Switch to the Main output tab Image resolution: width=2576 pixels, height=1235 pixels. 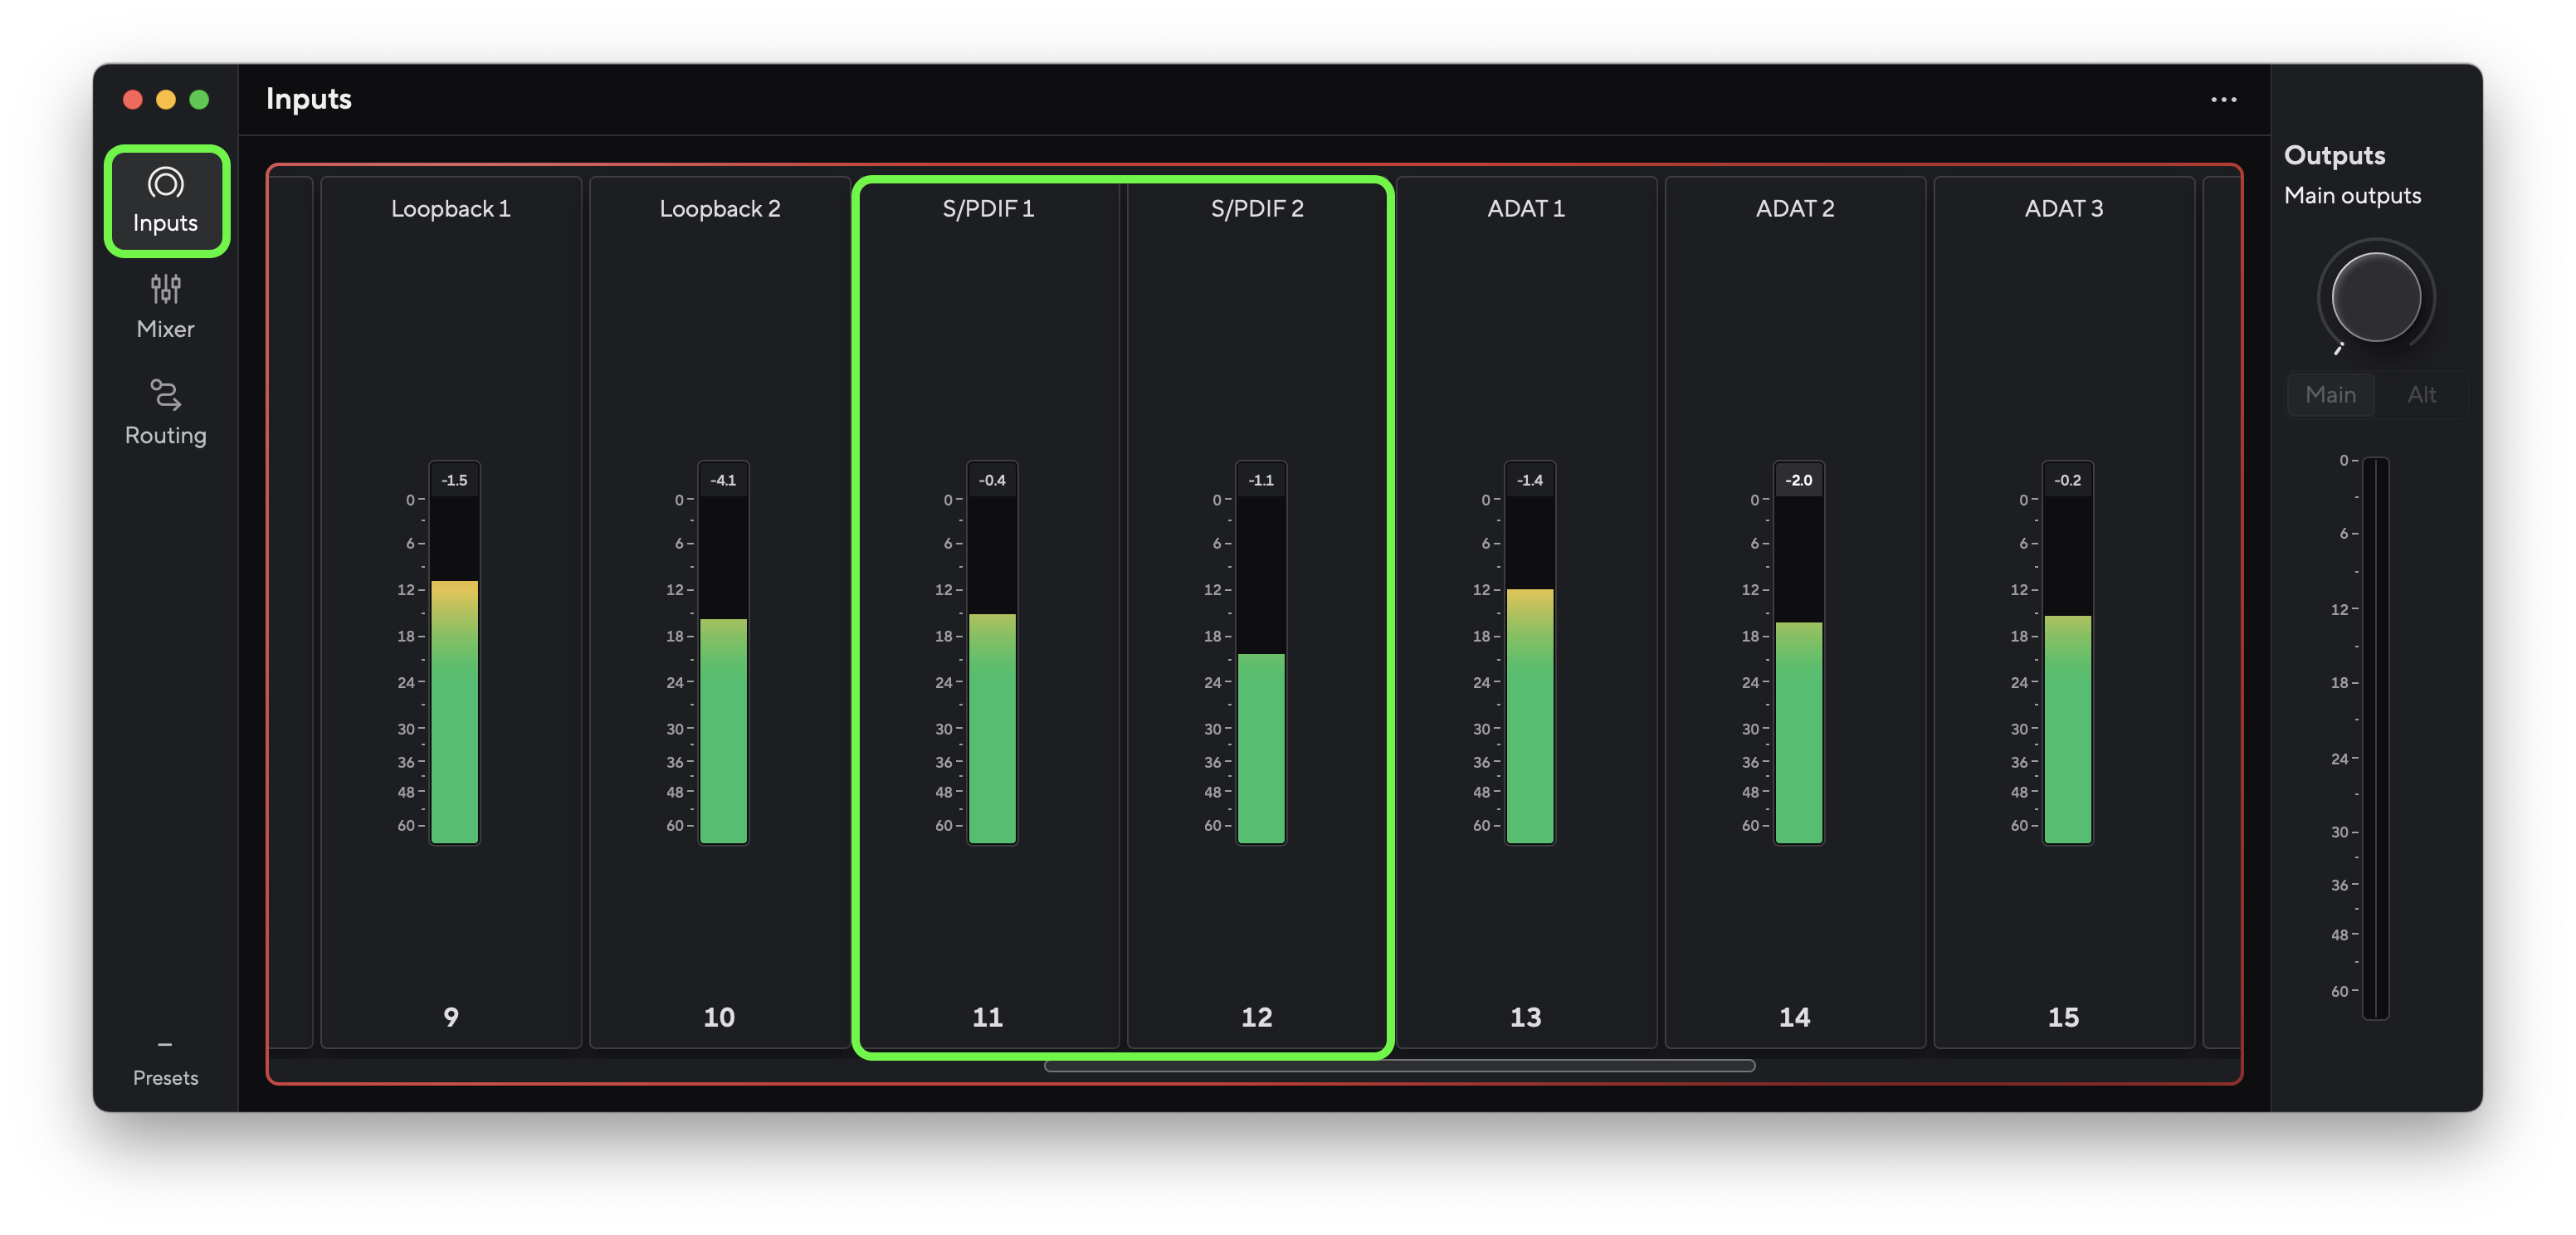click(x=2331, y=394)
